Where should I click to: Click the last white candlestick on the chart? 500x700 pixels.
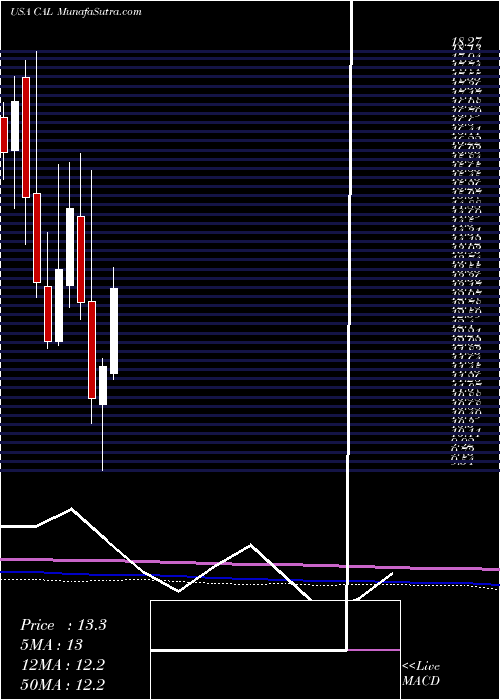coord(114,331)
